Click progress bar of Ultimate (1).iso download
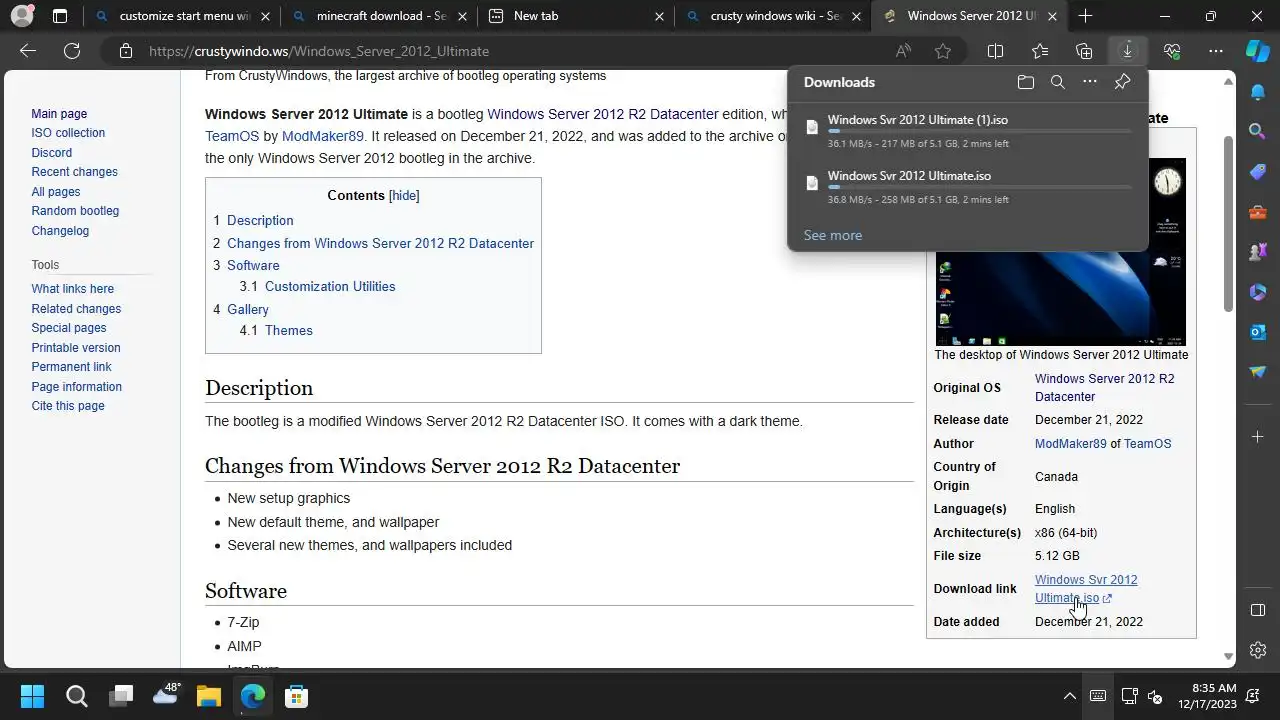Image resolution: width=1280 pixels, height=720 pixels. tap(979, 131)
